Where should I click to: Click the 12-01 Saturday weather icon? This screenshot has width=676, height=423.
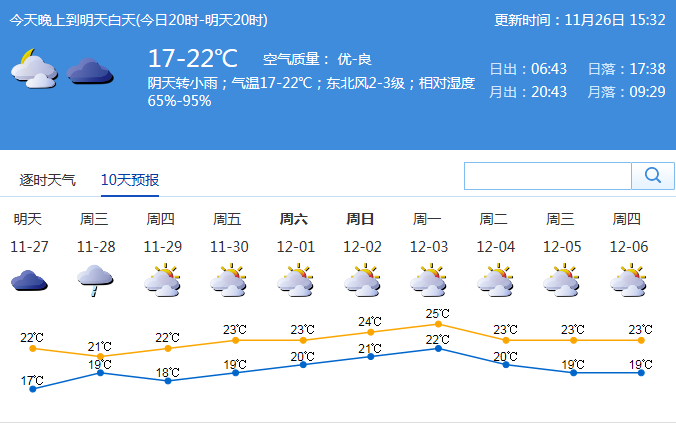[295, 281]
